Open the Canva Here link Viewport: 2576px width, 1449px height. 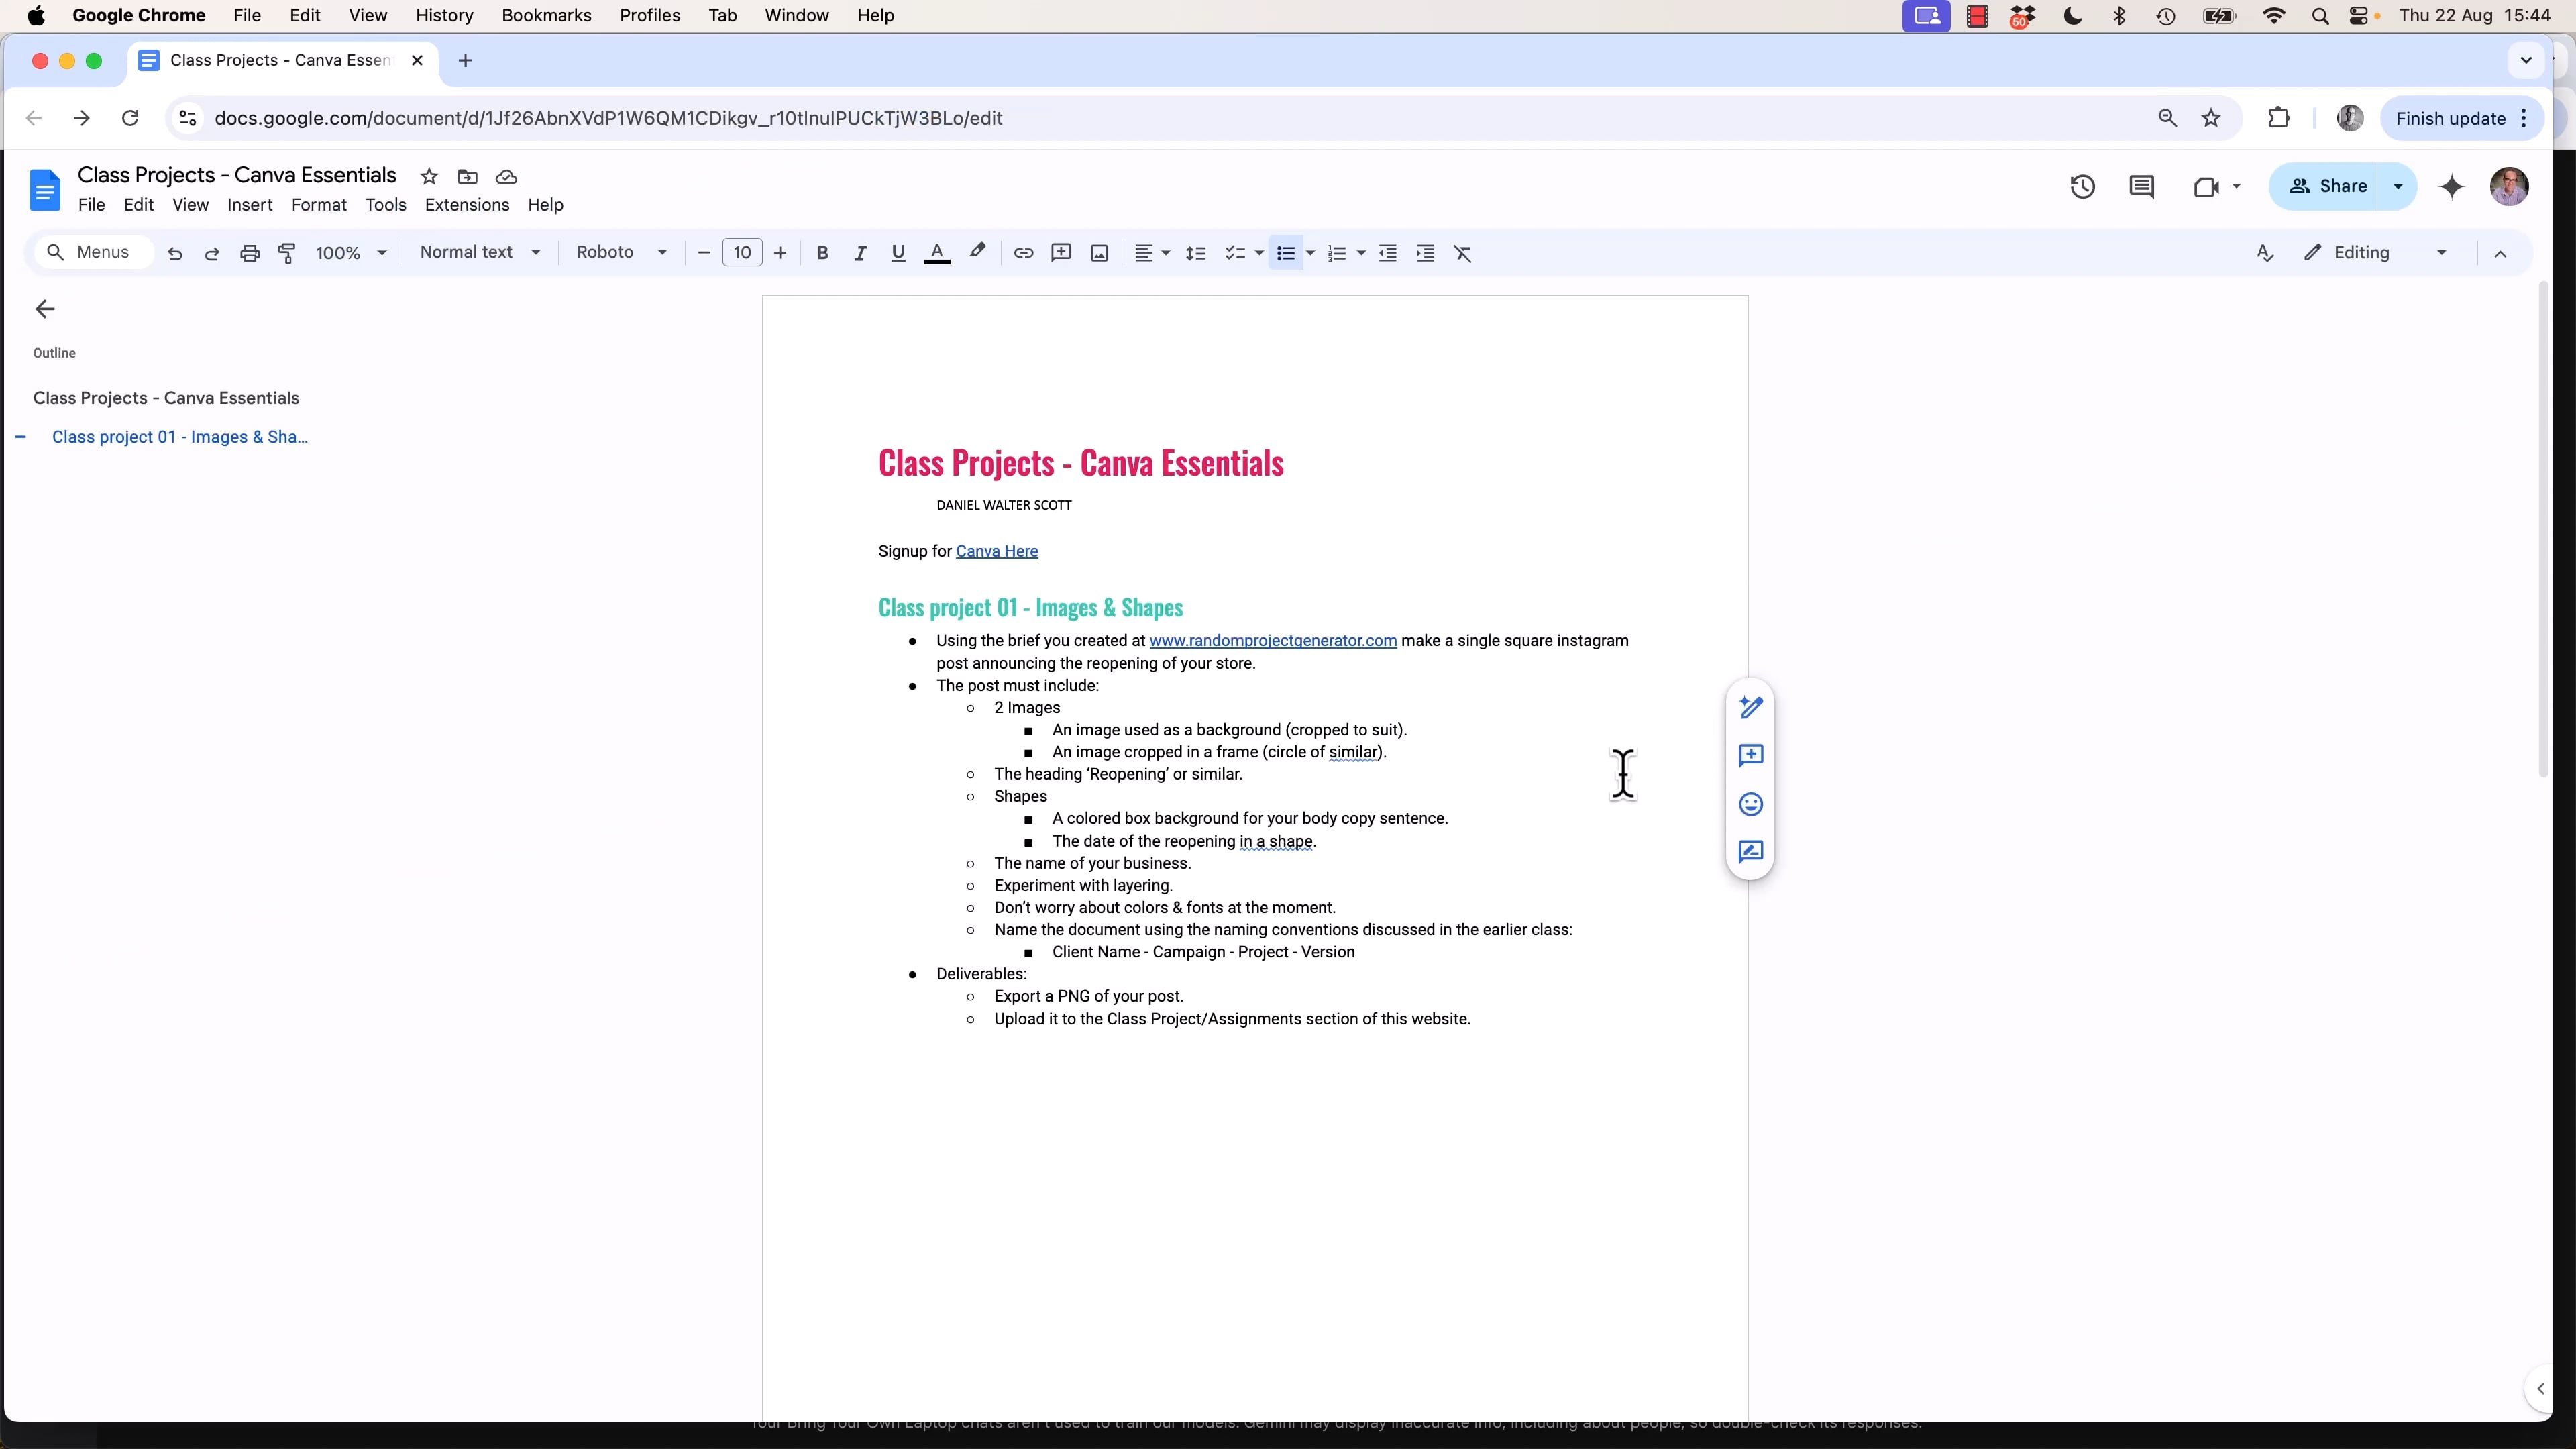point(996,552)
